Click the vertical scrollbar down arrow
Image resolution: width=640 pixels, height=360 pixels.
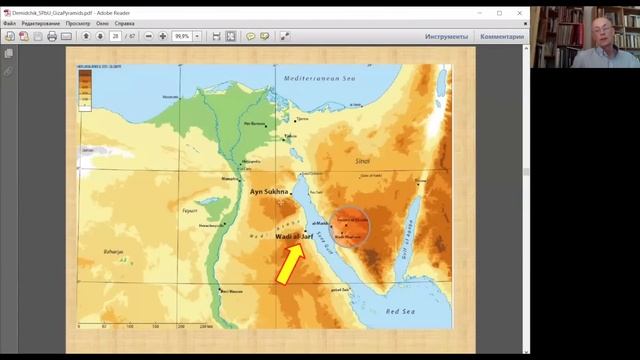(526, 351)
